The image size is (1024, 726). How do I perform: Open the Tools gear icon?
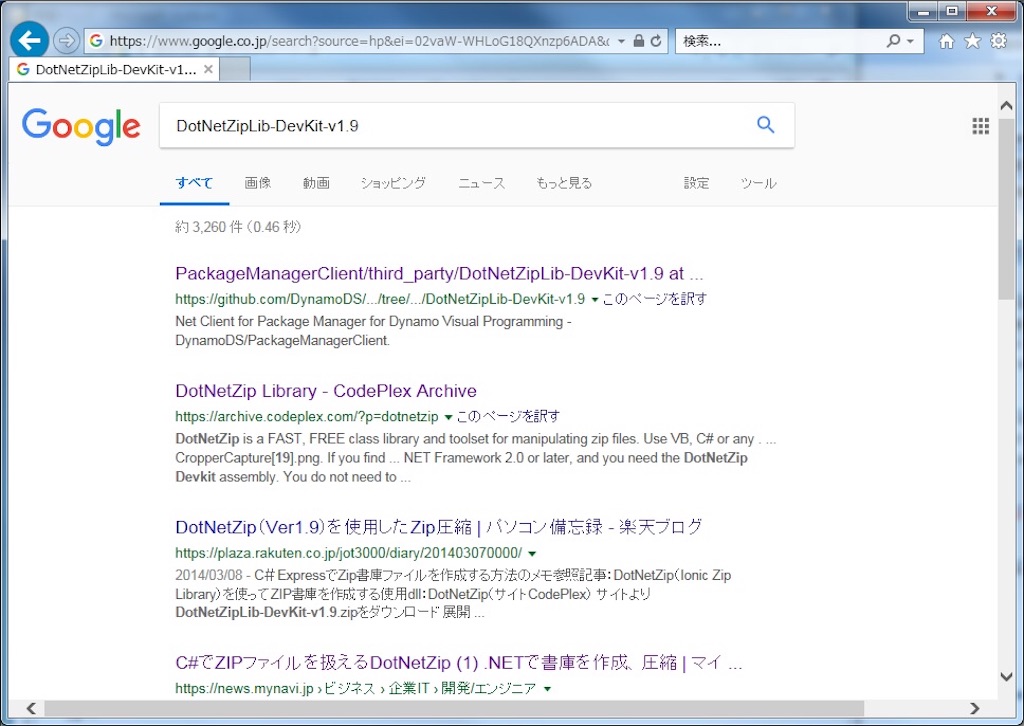tap(999, 41)
